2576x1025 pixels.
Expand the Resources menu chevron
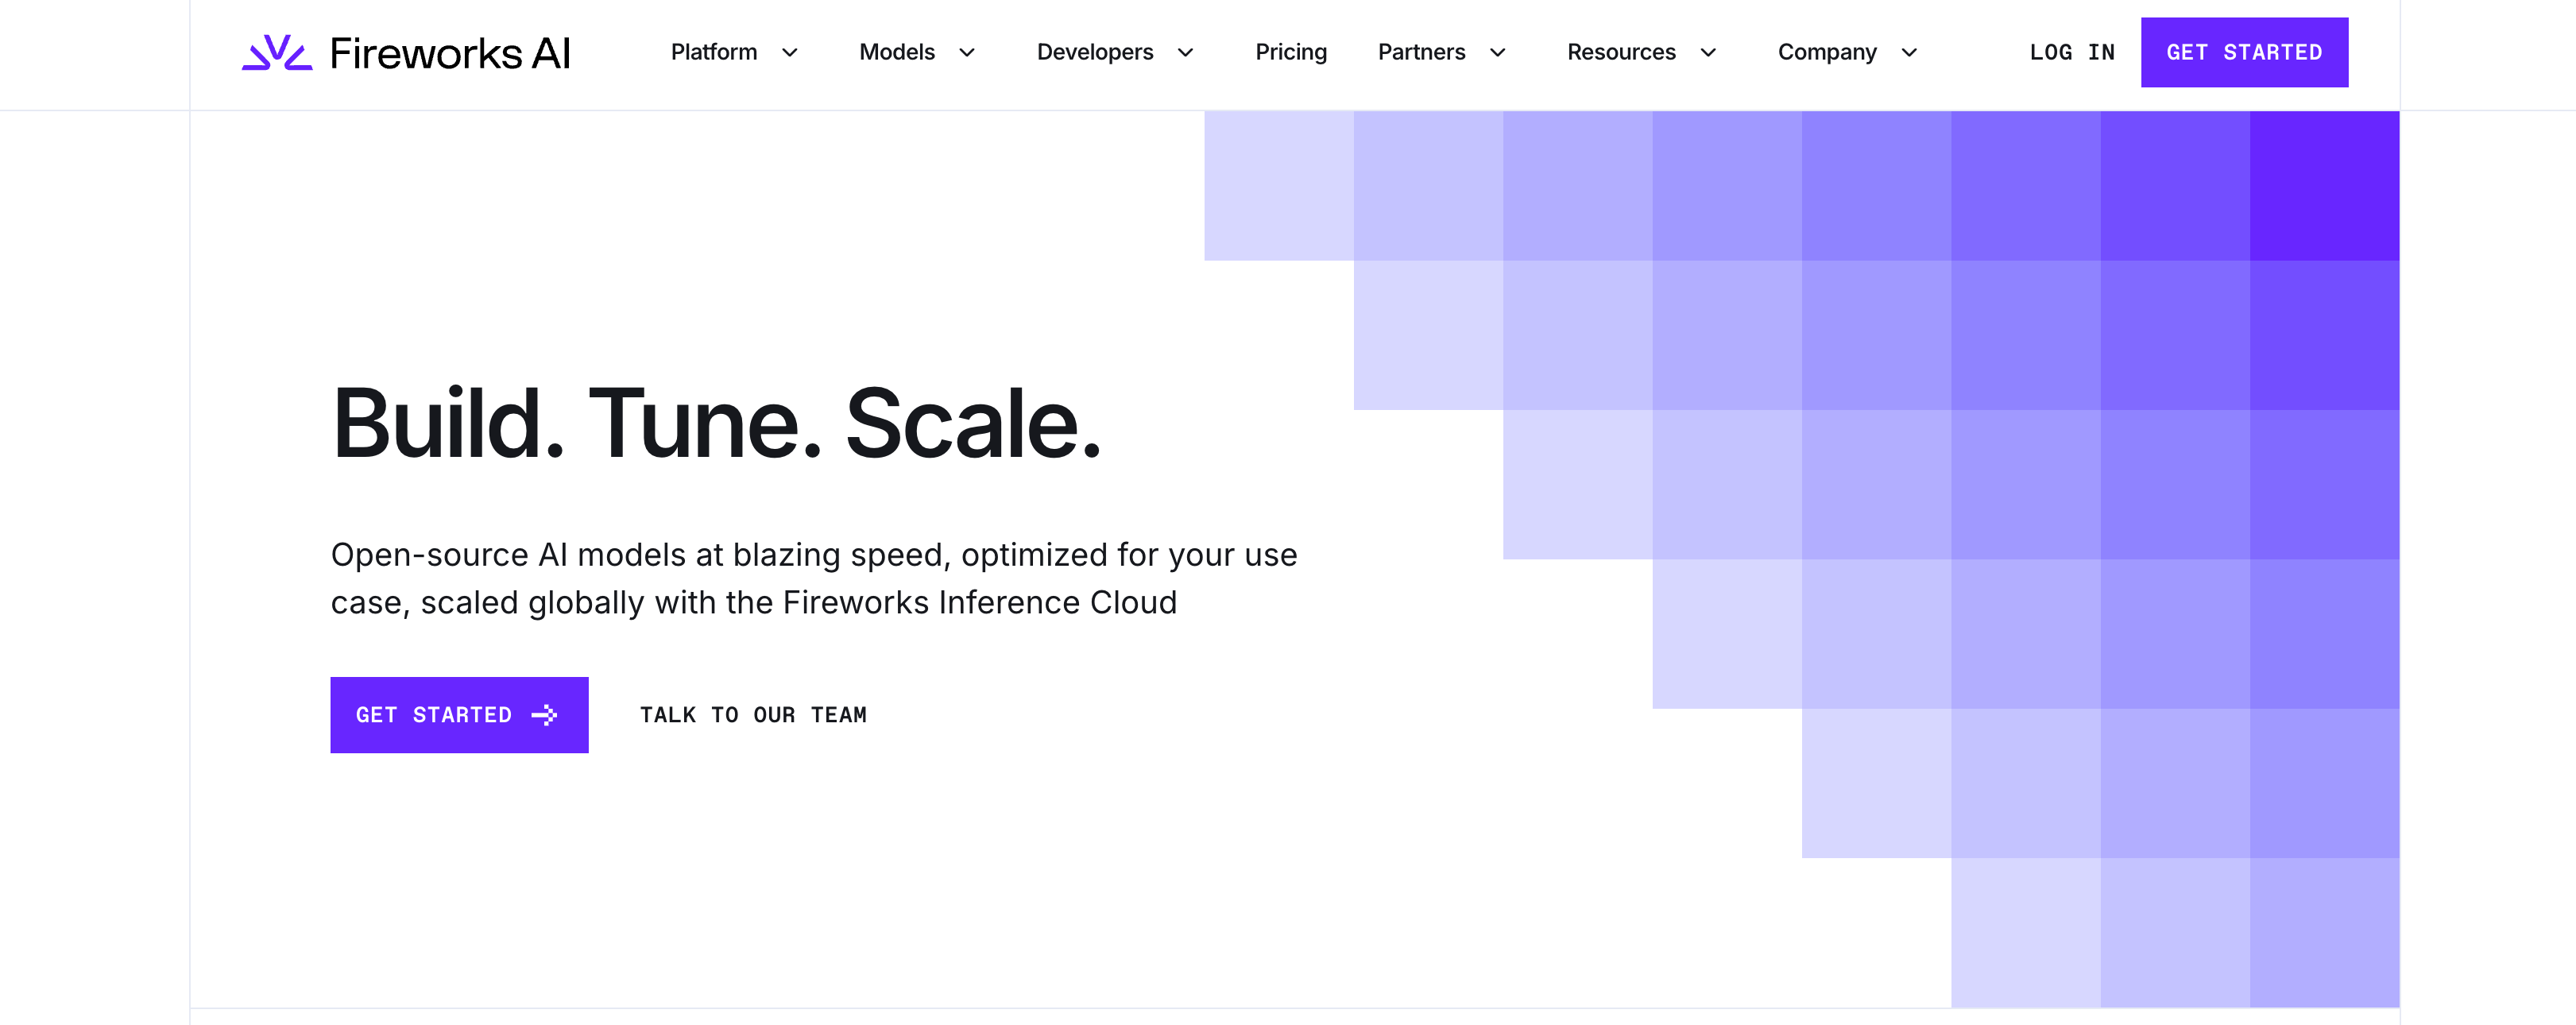click(1708, 53)
